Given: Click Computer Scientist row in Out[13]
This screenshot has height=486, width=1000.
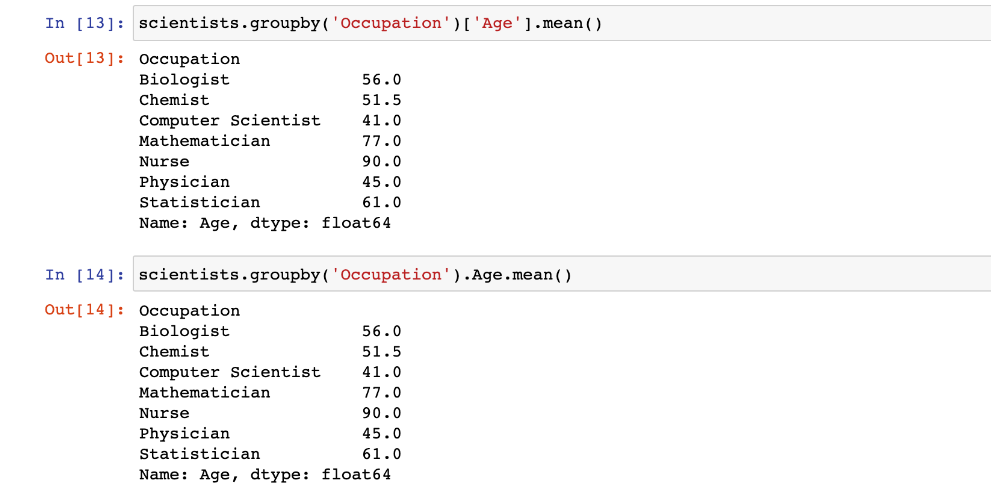Looking at the screenshot, I should click(270, 121).
